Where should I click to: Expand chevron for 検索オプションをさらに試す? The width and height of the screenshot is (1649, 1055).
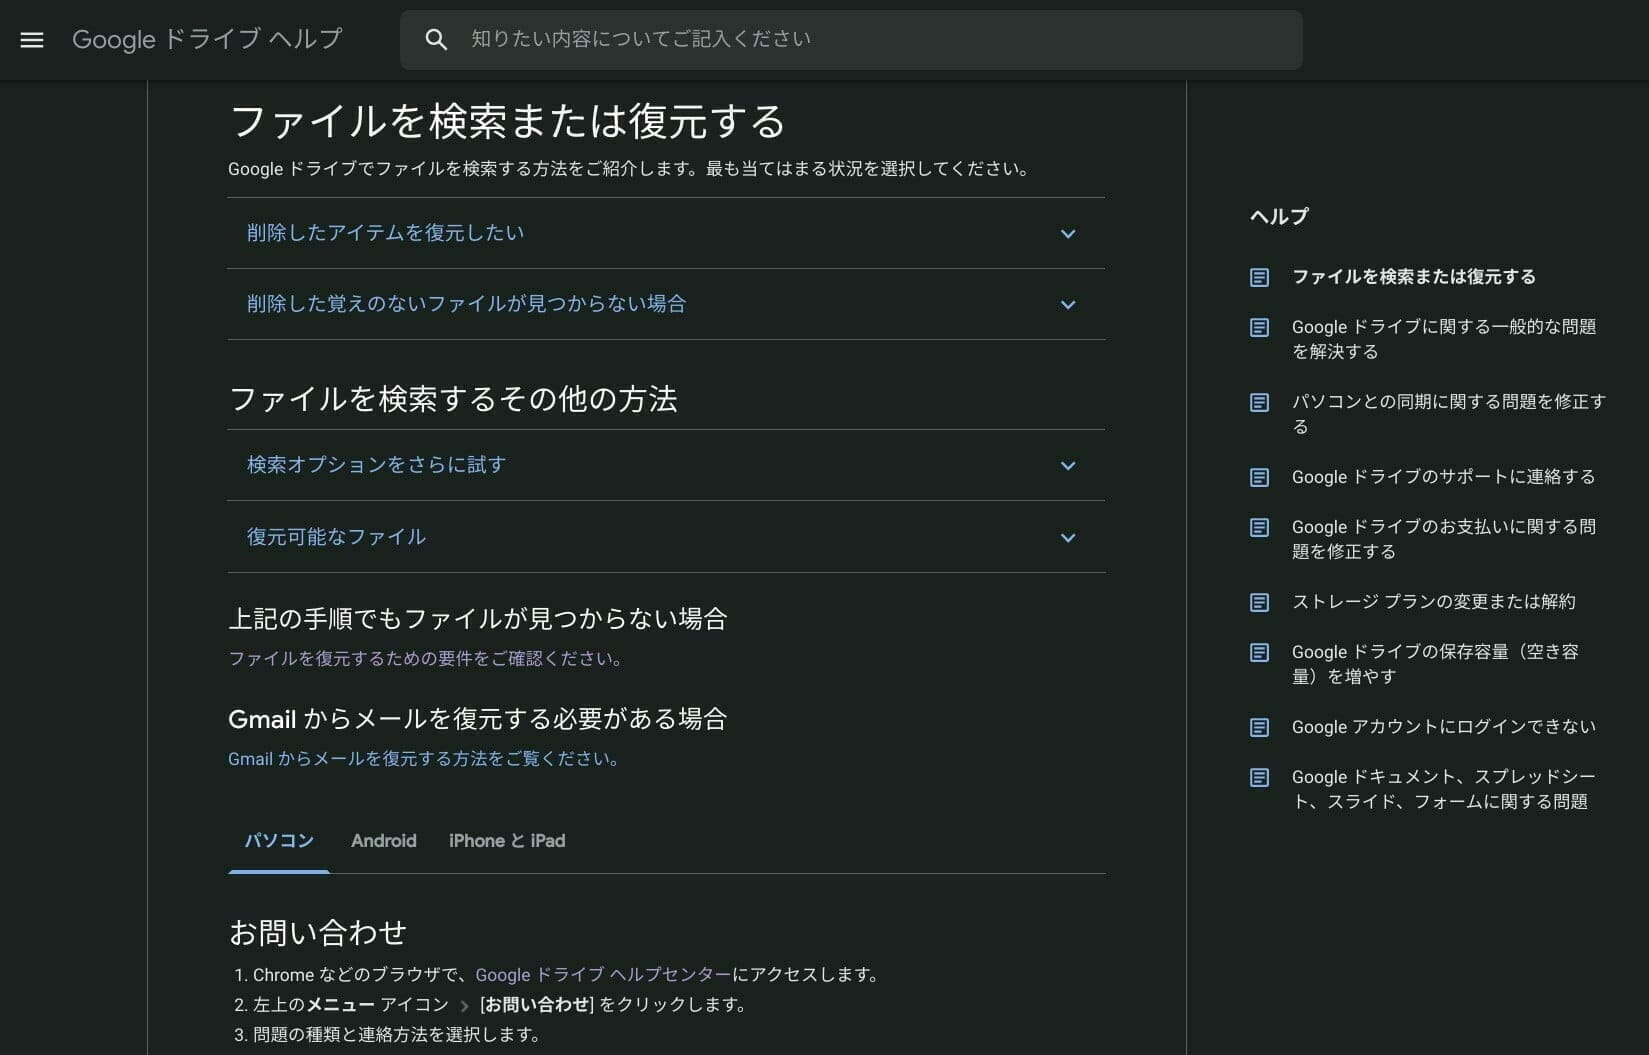(x=1068, y=466)
